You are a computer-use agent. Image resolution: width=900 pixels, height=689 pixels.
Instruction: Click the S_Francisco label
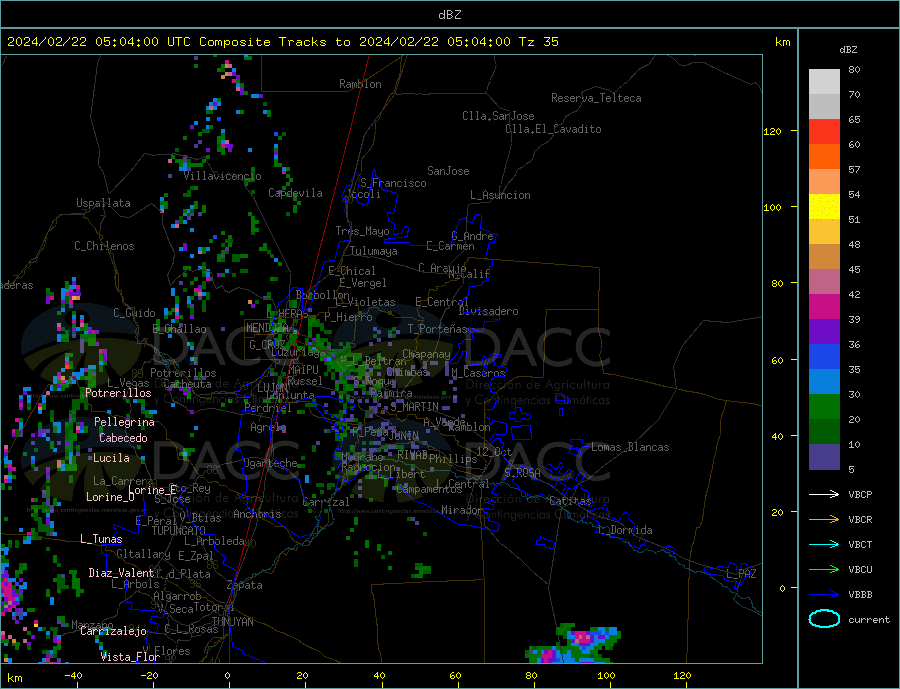pos(393,183)
